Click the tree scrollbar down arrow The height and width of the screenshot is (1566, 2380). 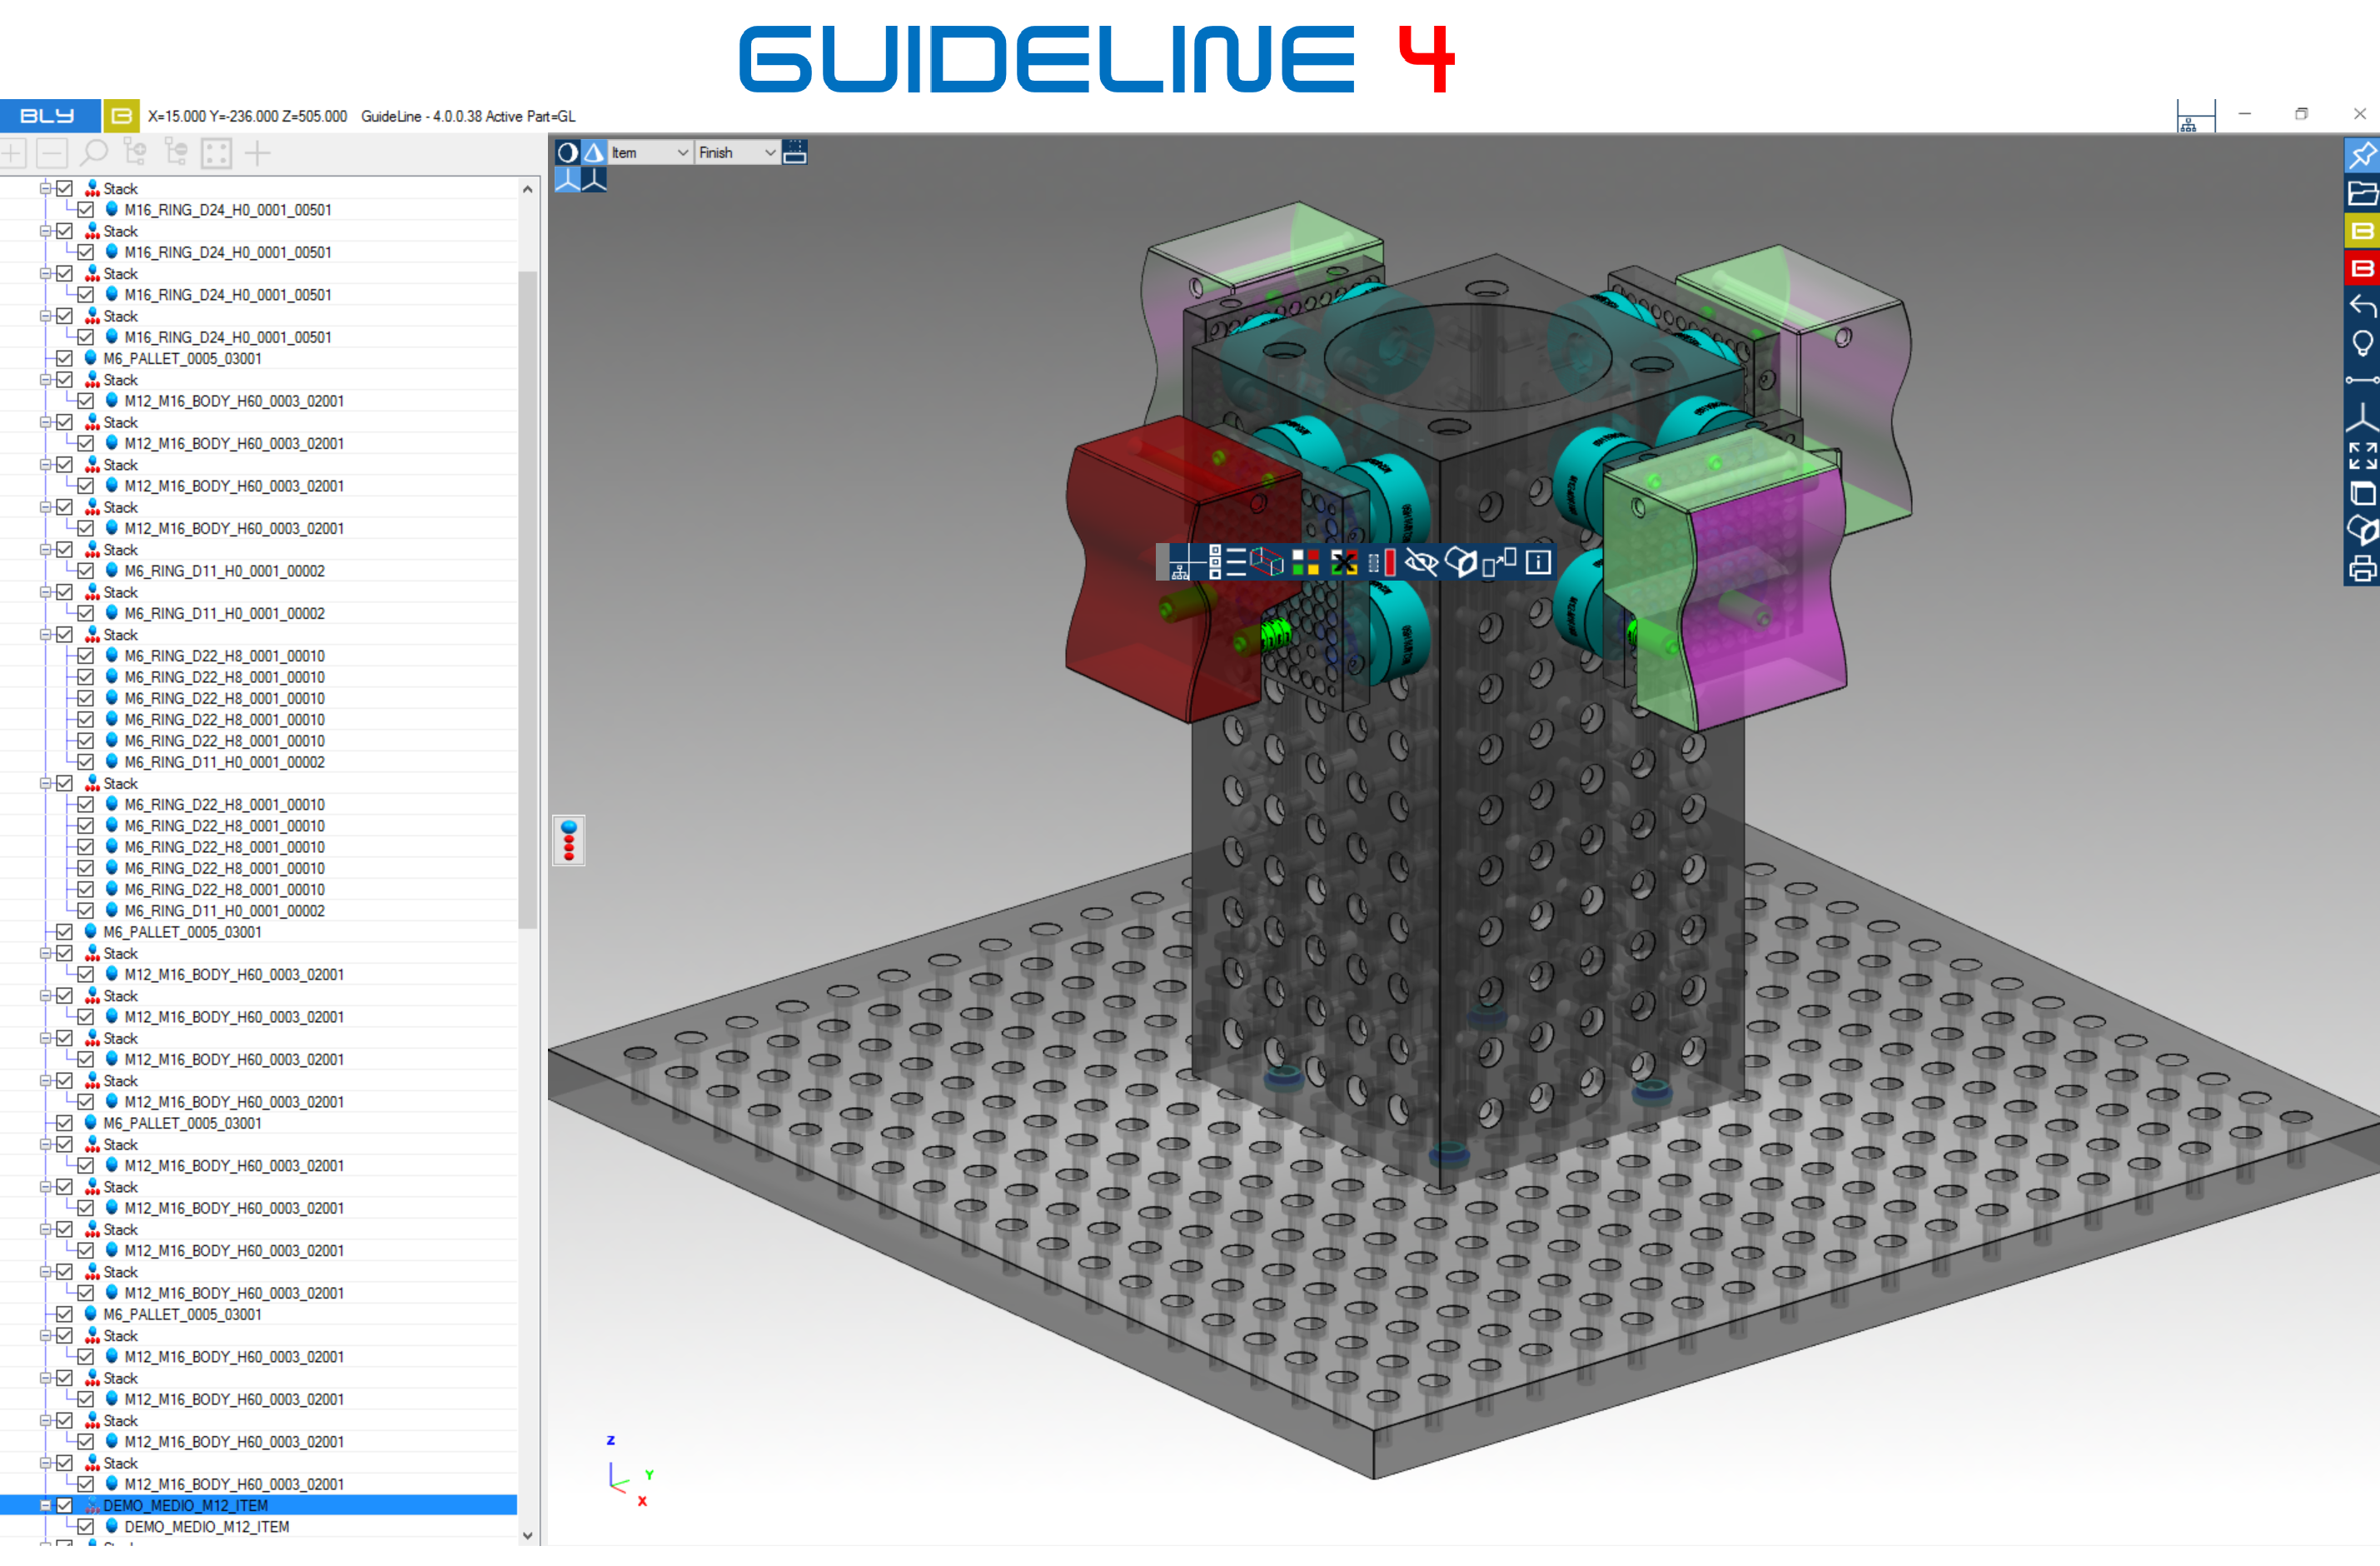click(x=527, y=1536)
